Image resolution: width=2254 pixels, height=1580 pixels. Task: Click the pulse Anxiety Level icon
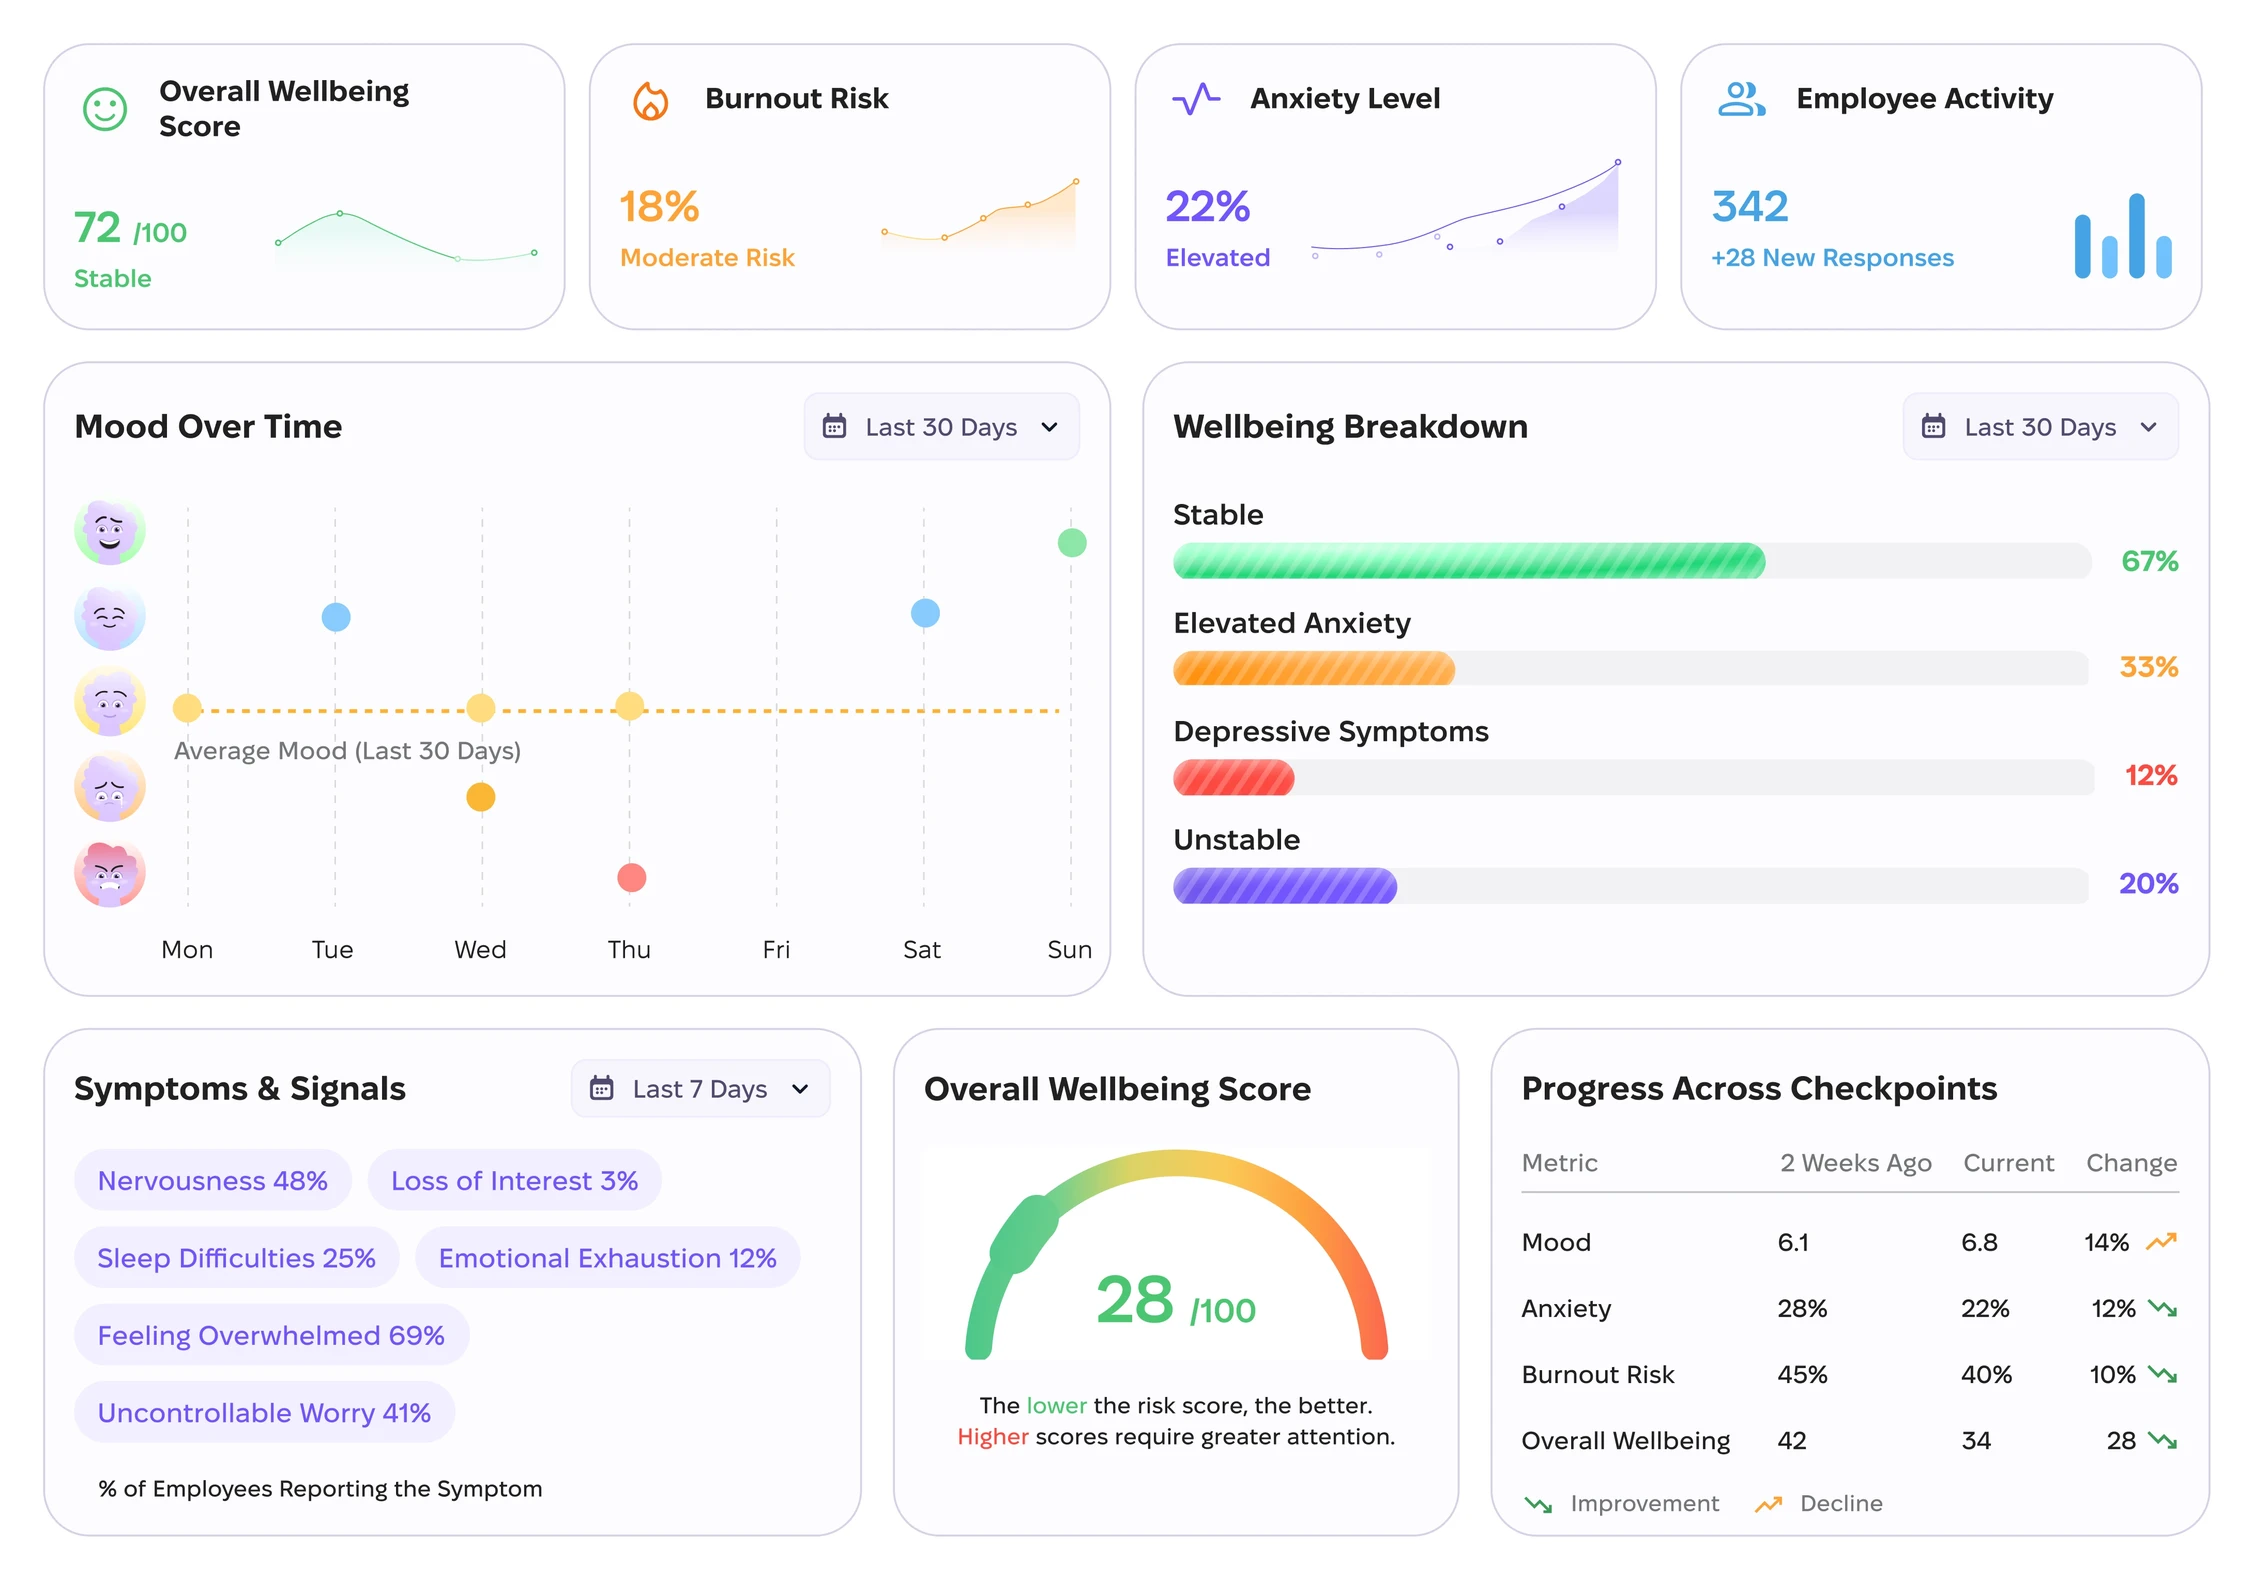pos(1196,99)
